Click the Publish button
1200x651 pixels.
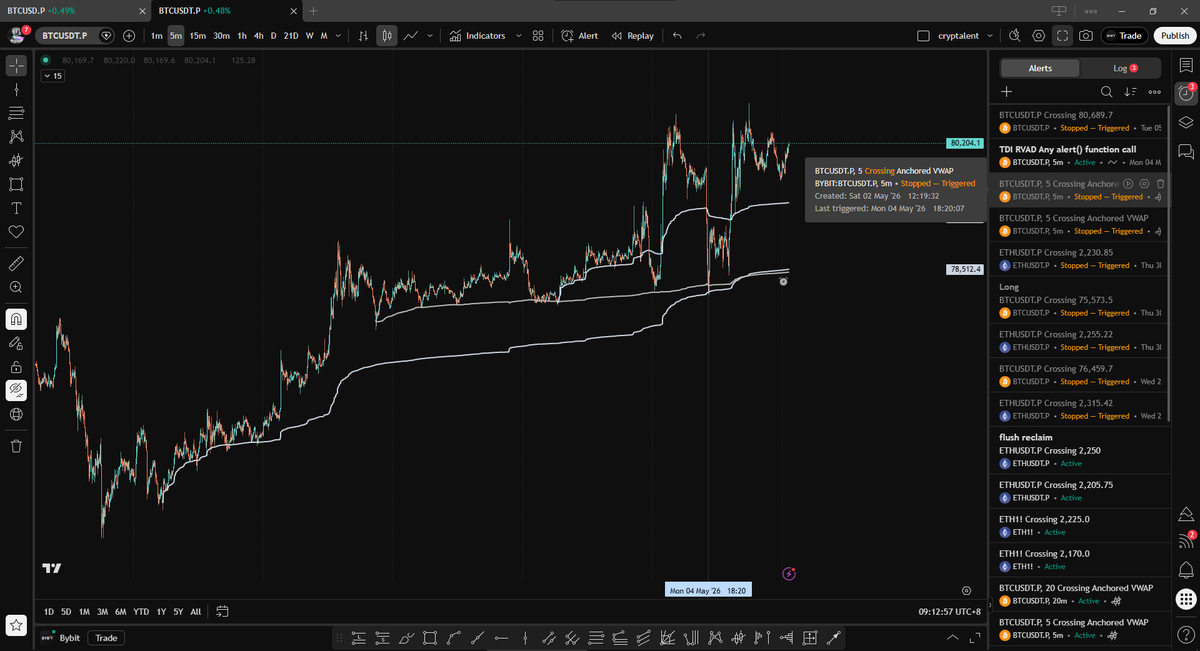point(1175,35)
